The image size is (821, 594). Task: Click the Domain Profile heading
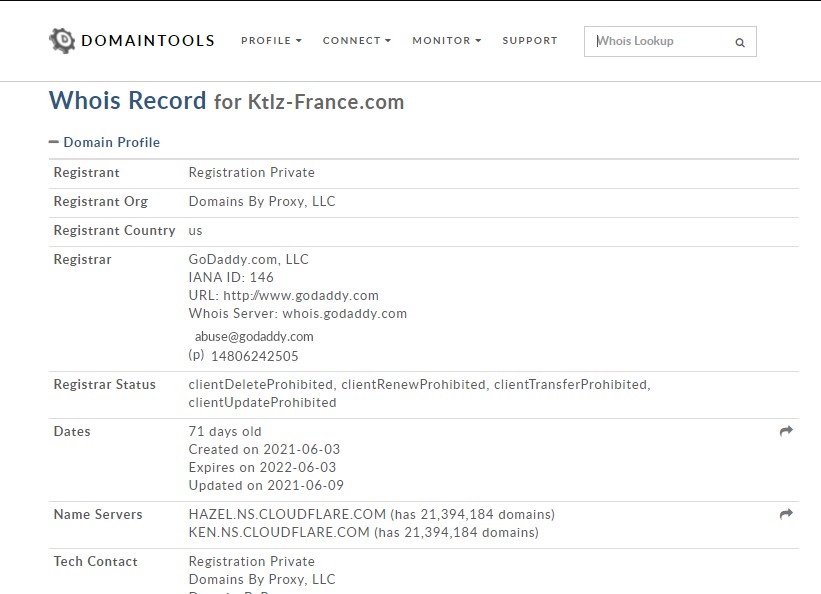111,142
